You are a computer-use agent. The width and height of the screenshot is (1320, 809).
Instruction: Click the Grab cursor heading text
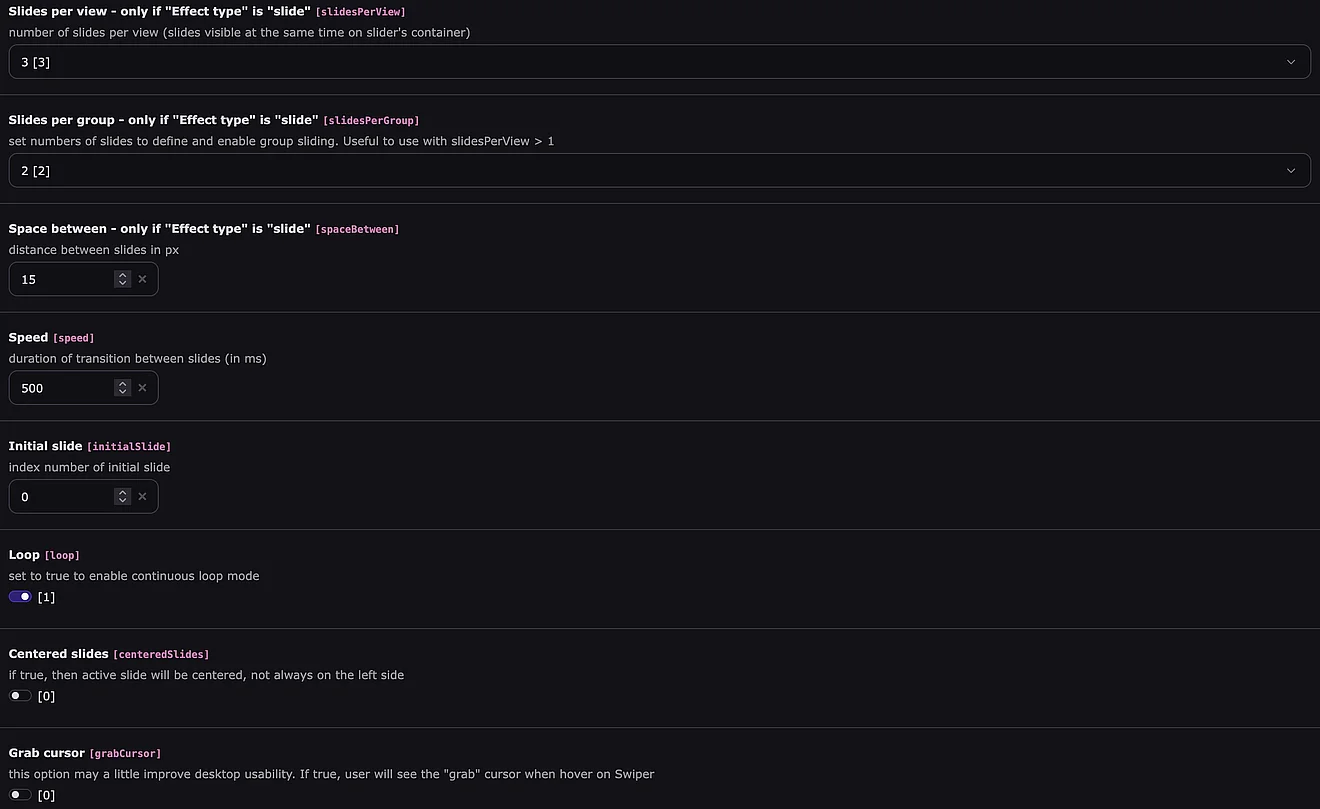tap(46, 753)
